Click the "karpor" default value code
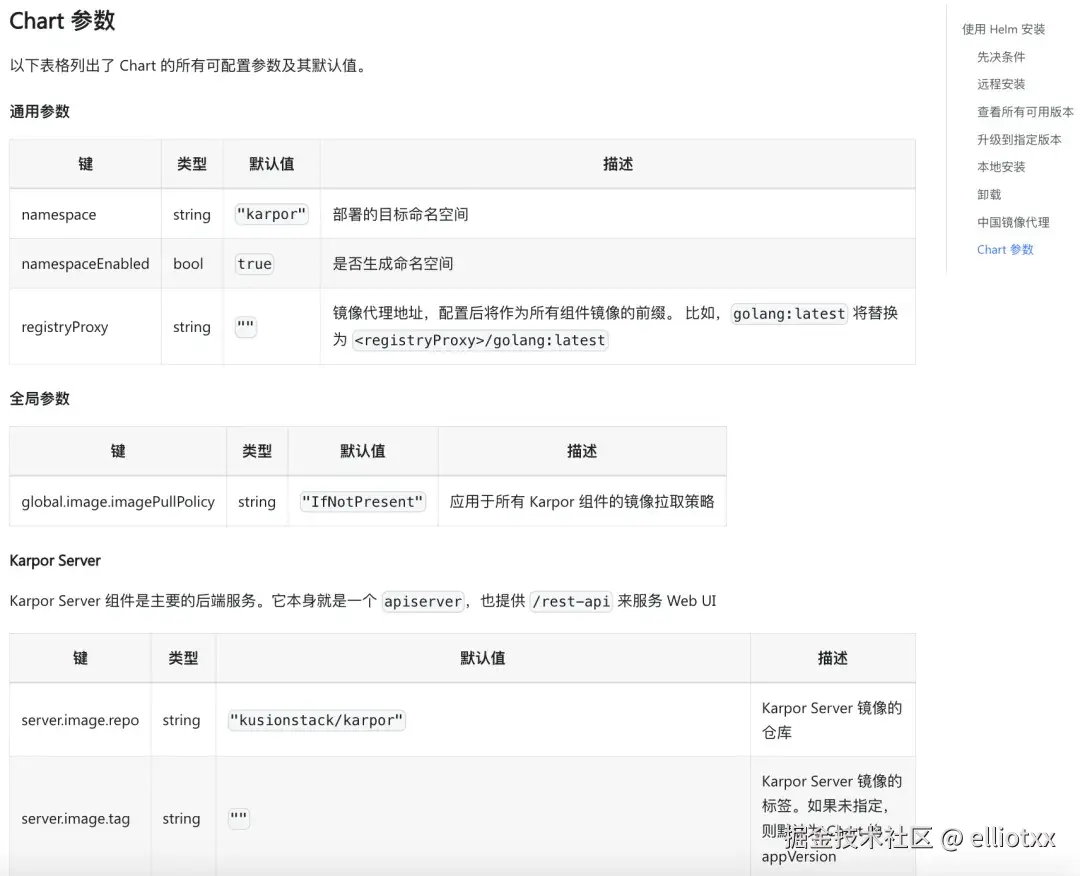The image size is (1080, 876). tap(271, 214)
